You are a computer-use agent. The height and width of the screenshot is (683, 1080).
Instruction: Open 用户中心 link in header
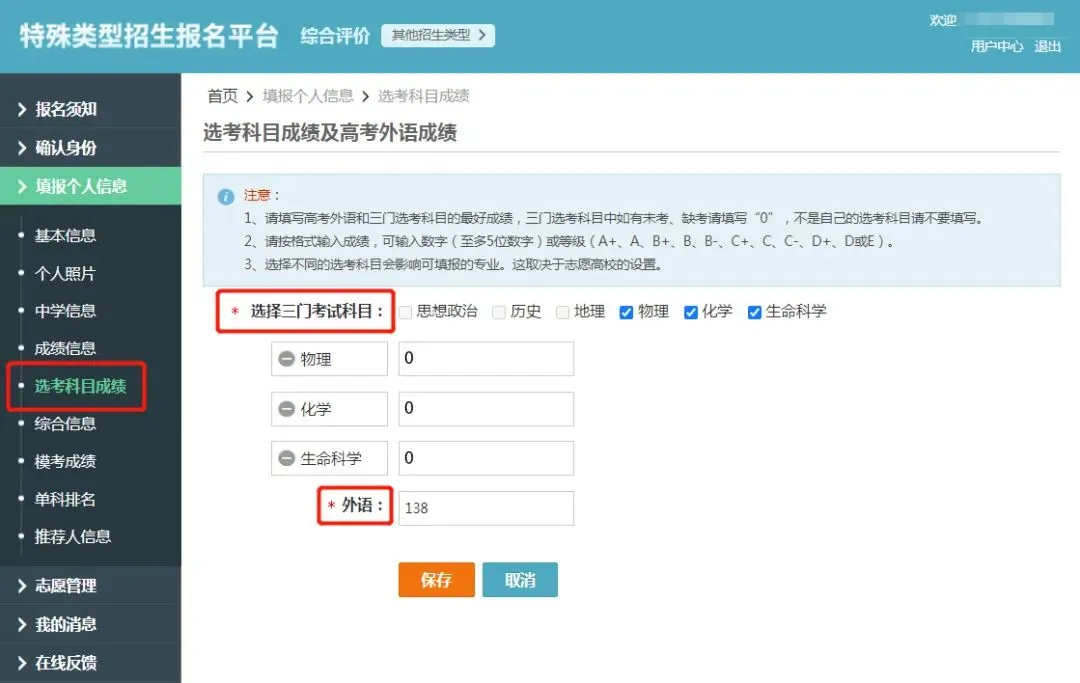pos(996,46)
